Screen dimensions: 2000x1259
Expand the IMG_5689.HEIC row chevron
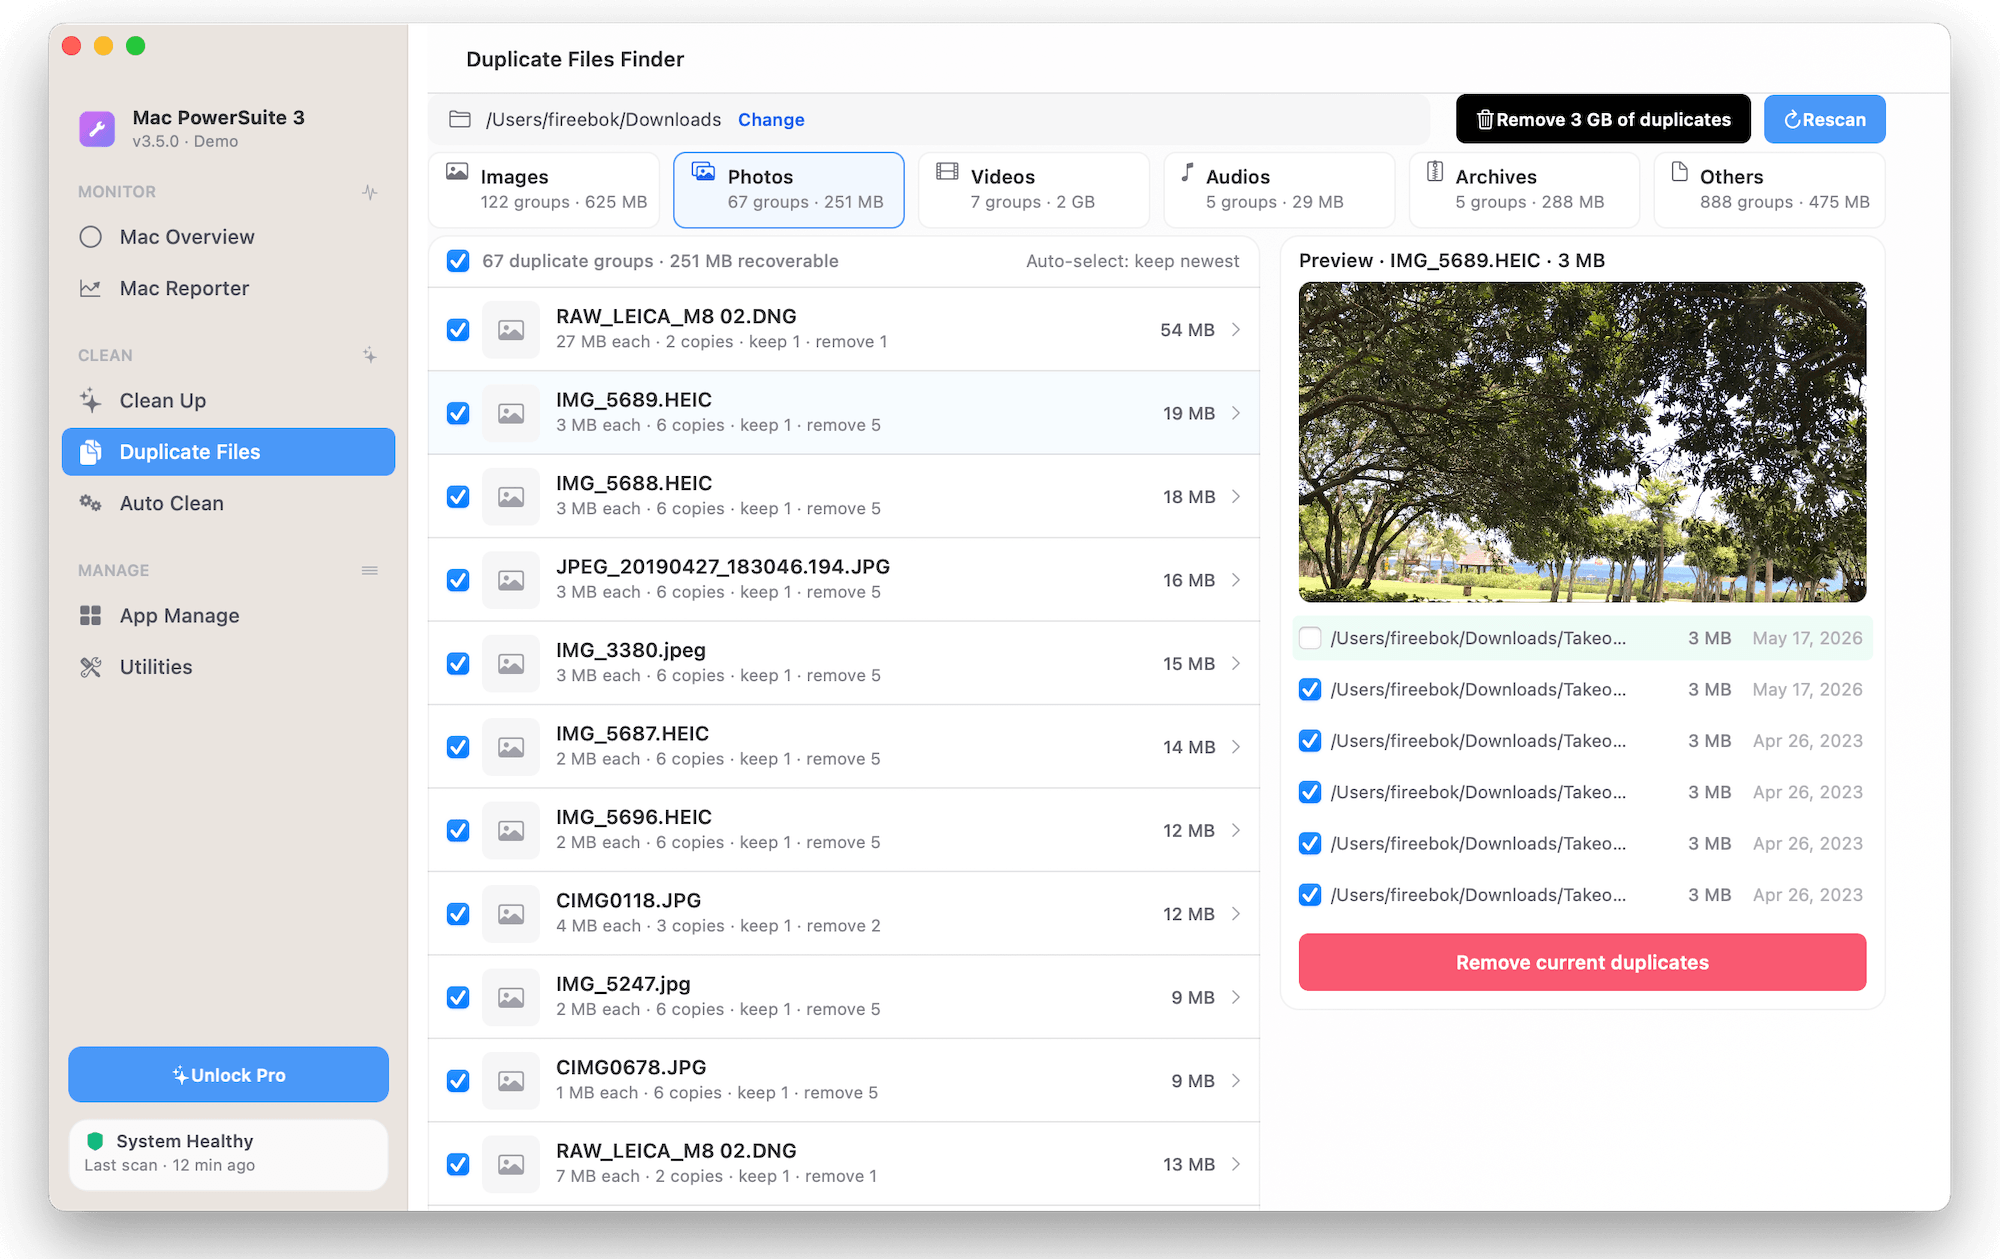click(1236, 413)
